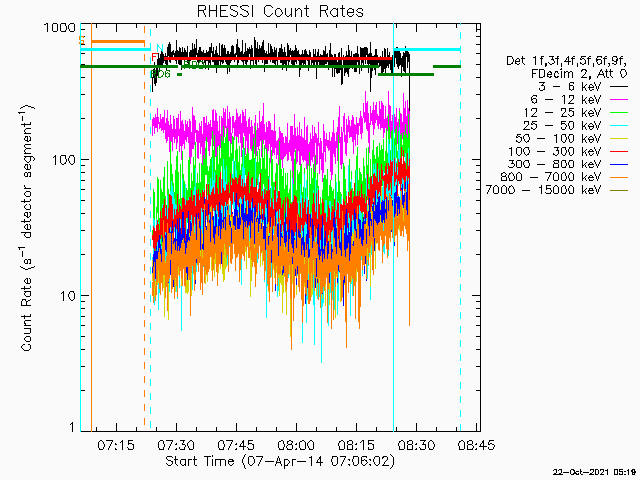Click the y-axis tick label '10'

[x=68, y=296]
